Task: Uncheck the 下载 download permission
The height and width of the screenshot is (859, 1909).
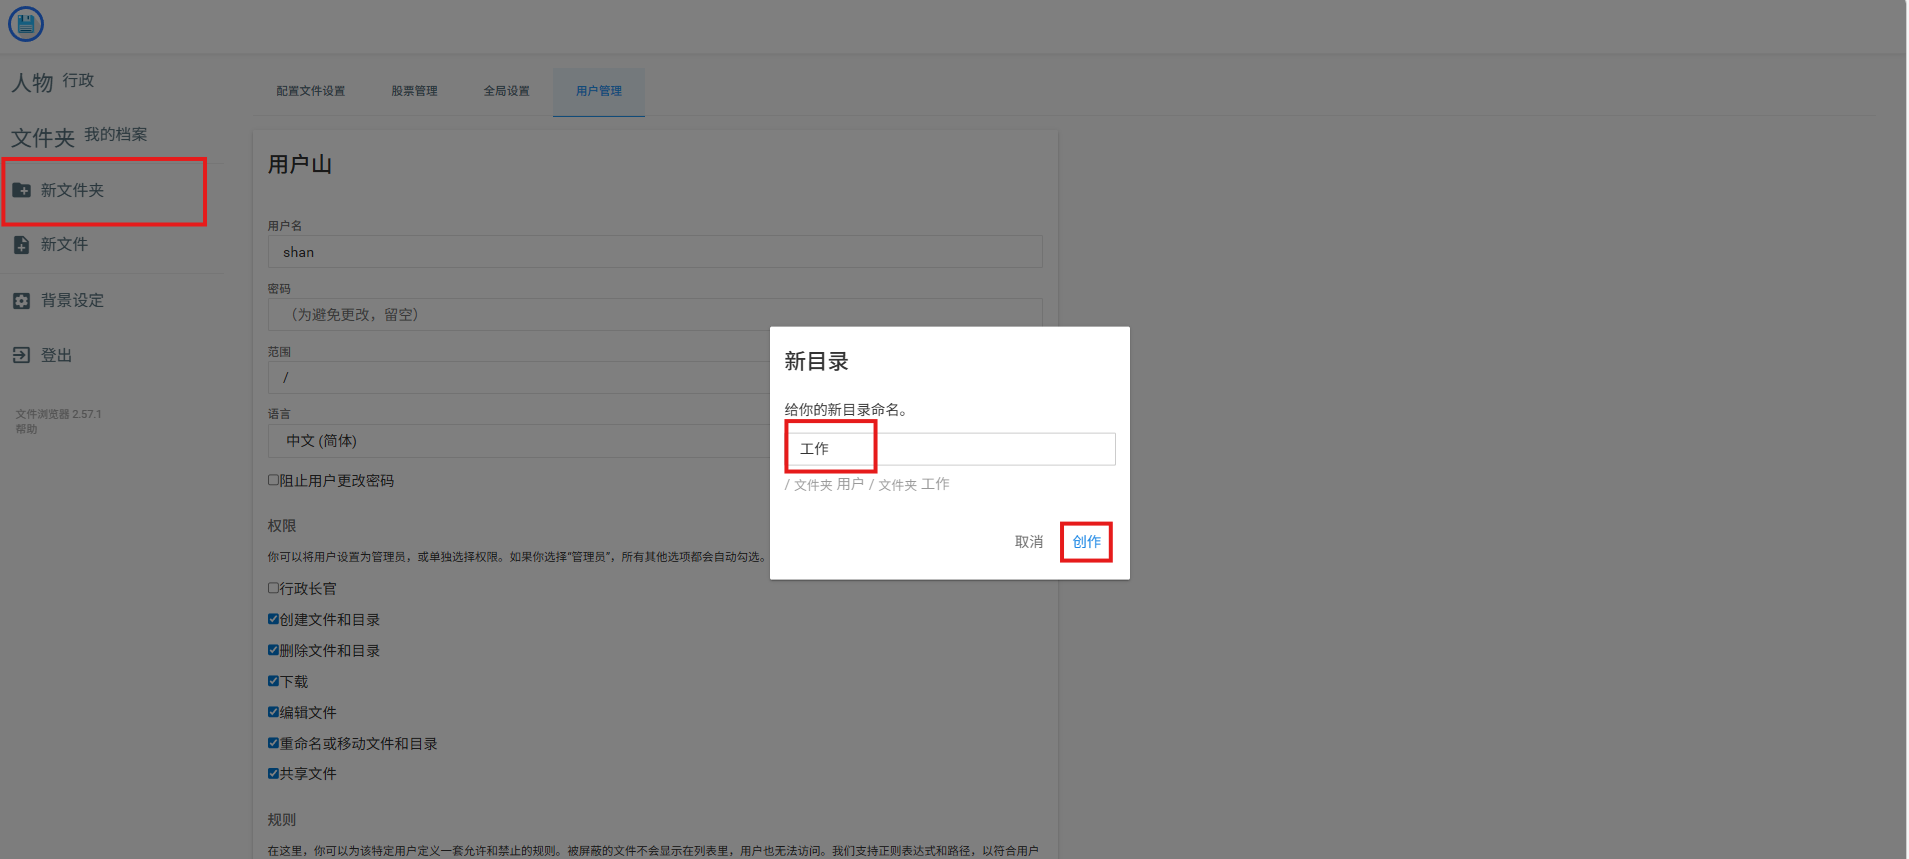Action: pos(273,681)
